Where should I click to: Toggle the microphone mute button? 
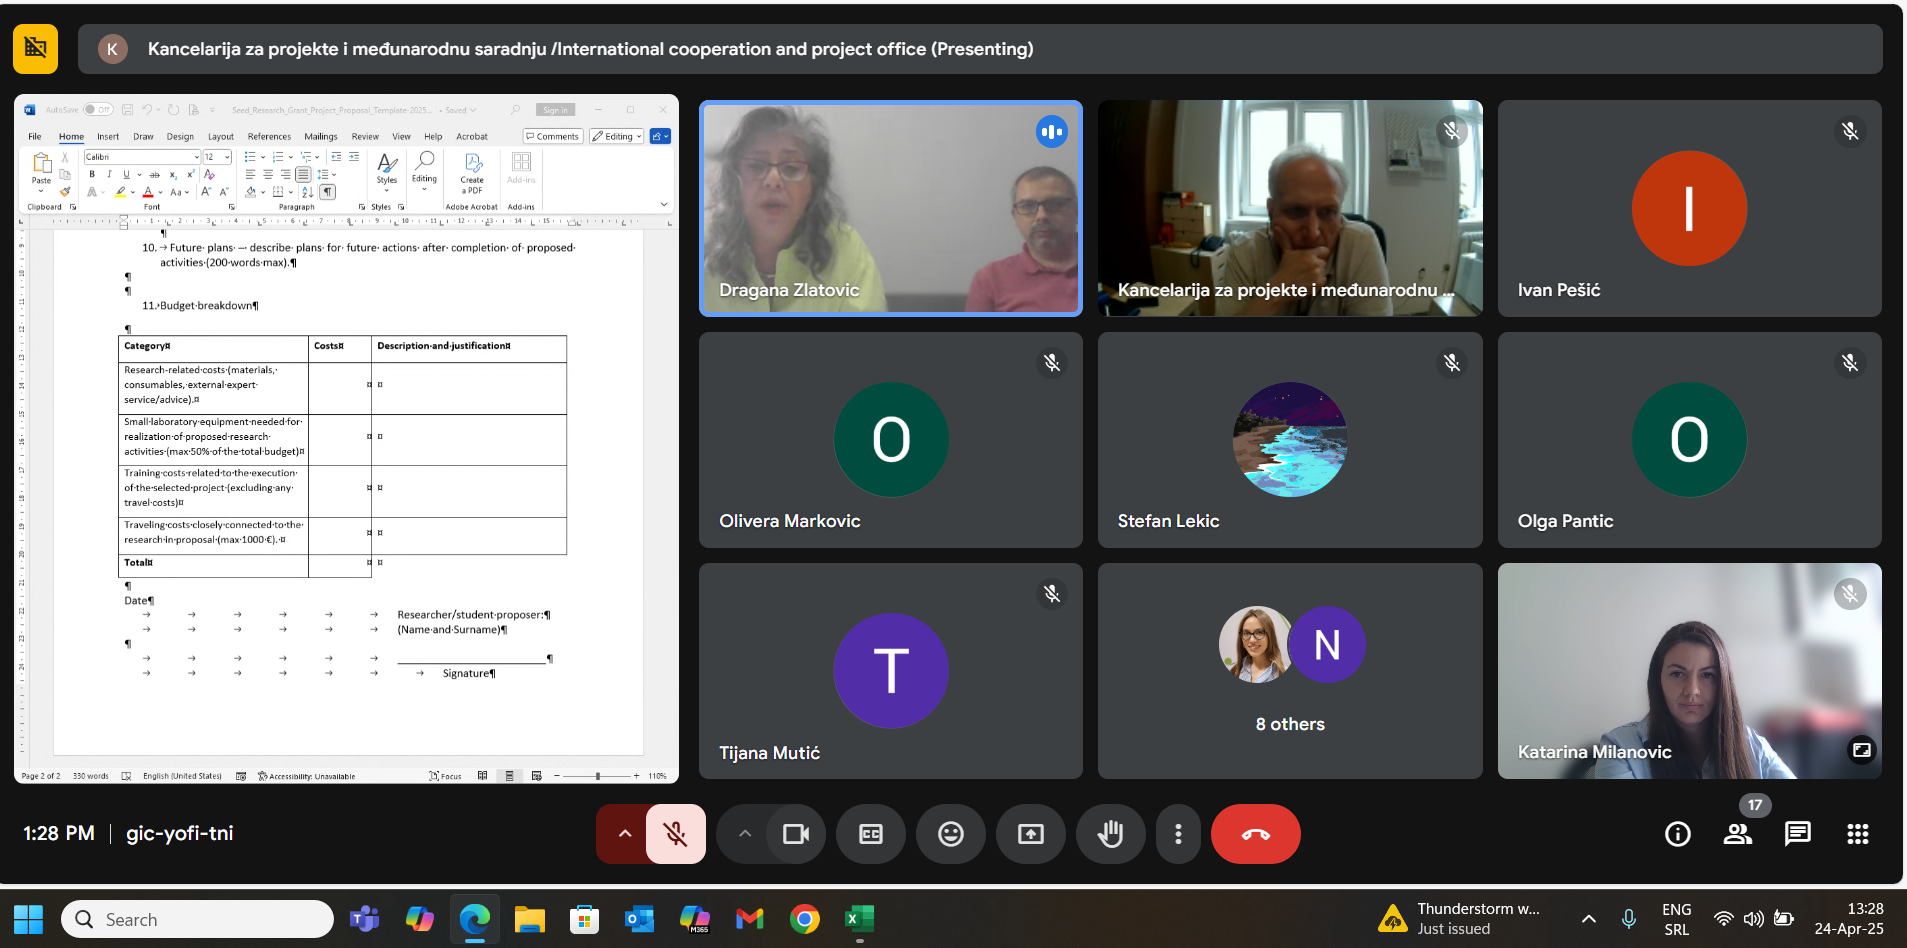(x=676, y=834)
